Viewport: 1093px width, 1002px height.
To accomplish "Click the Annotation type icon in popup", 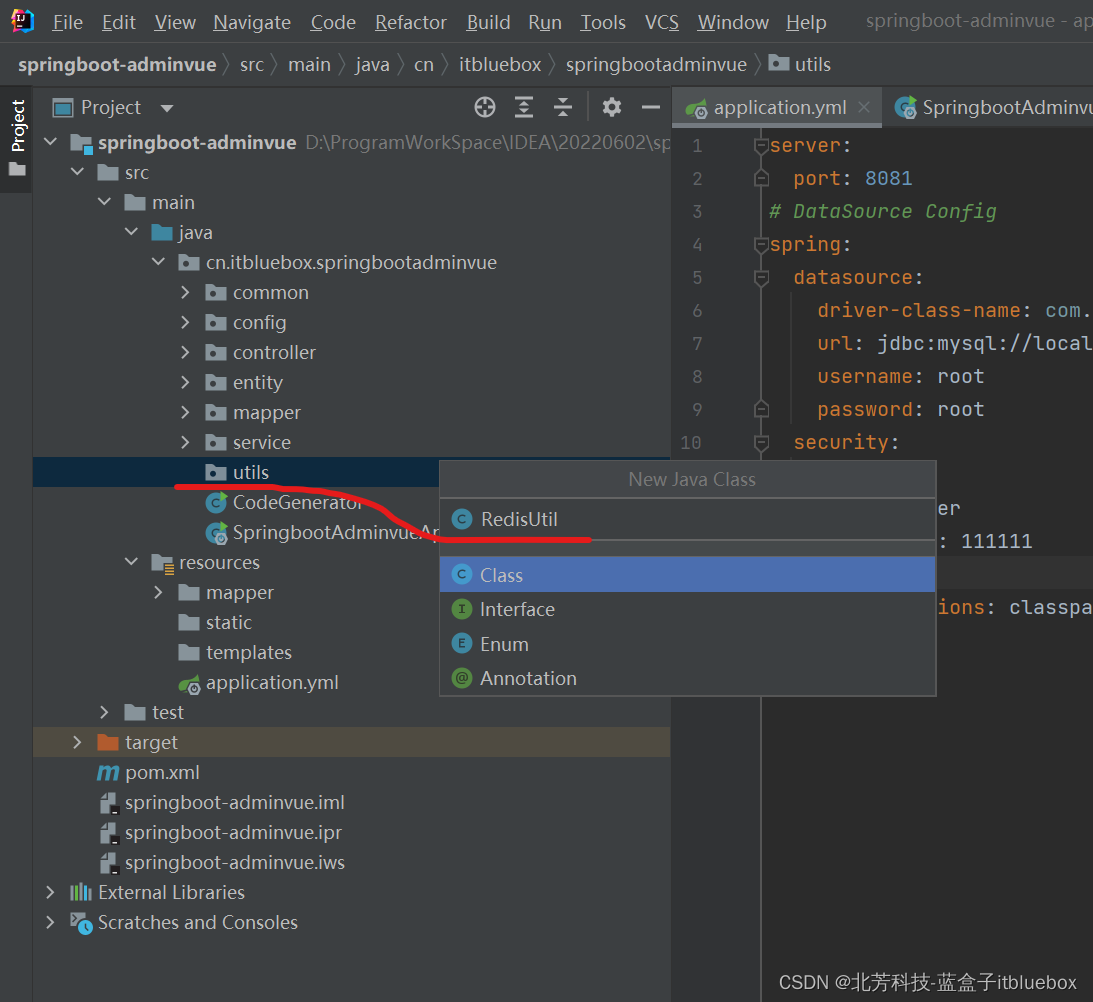I will (461, 678).
